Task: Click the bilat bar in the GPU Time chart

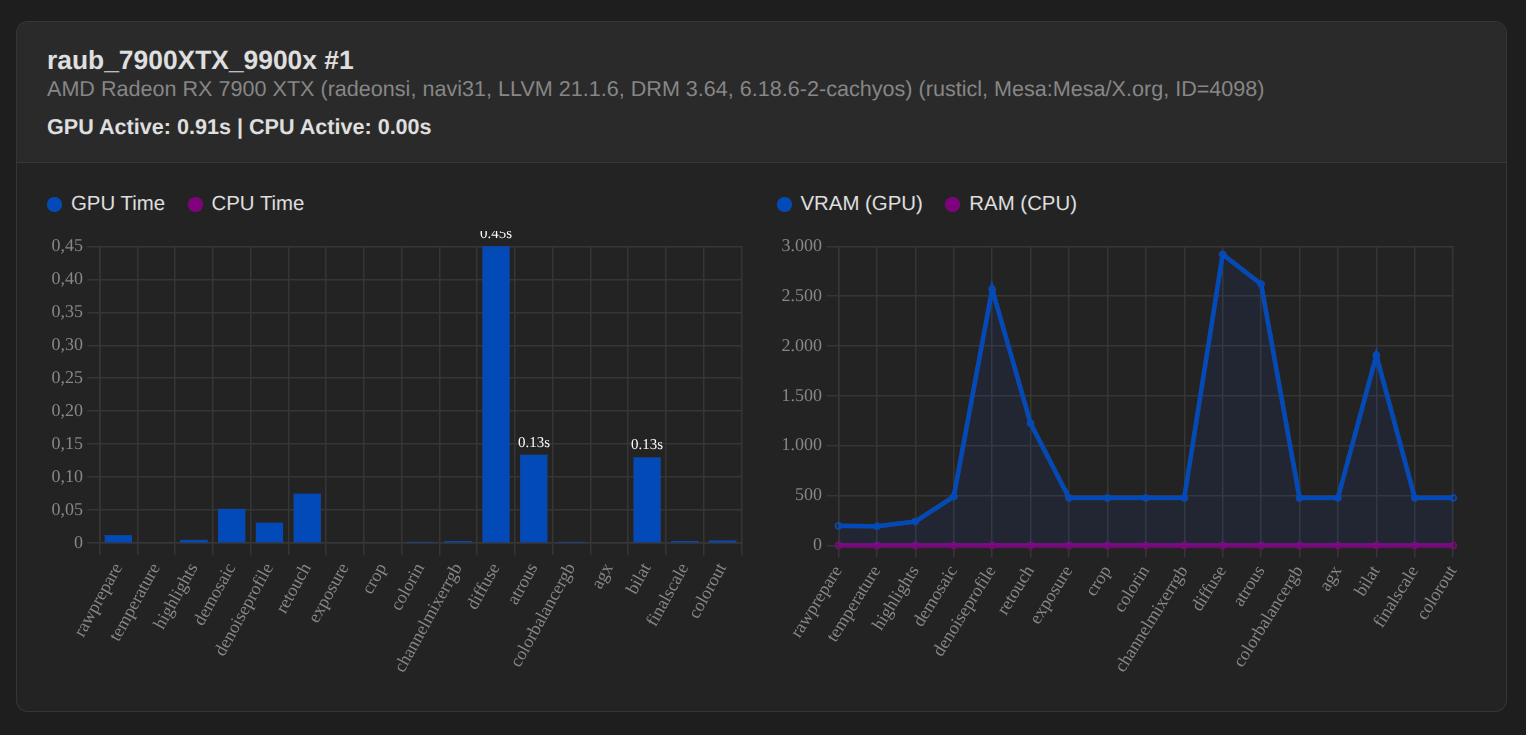Action: (x=647, y=500)
